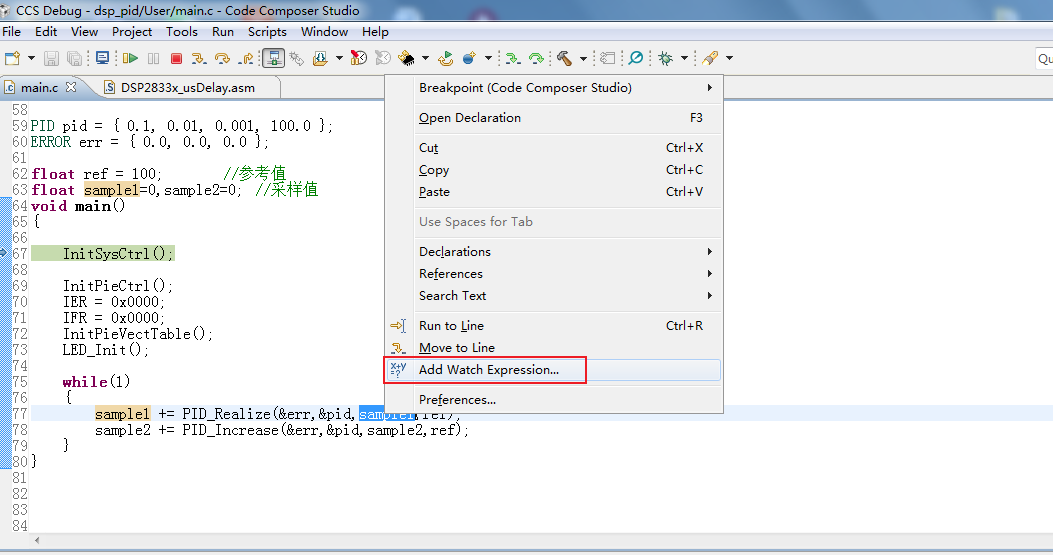Open the Scripts menu
Image resolution: width=1053 pixels, height=555 pixels.
(x=267, y=32)
